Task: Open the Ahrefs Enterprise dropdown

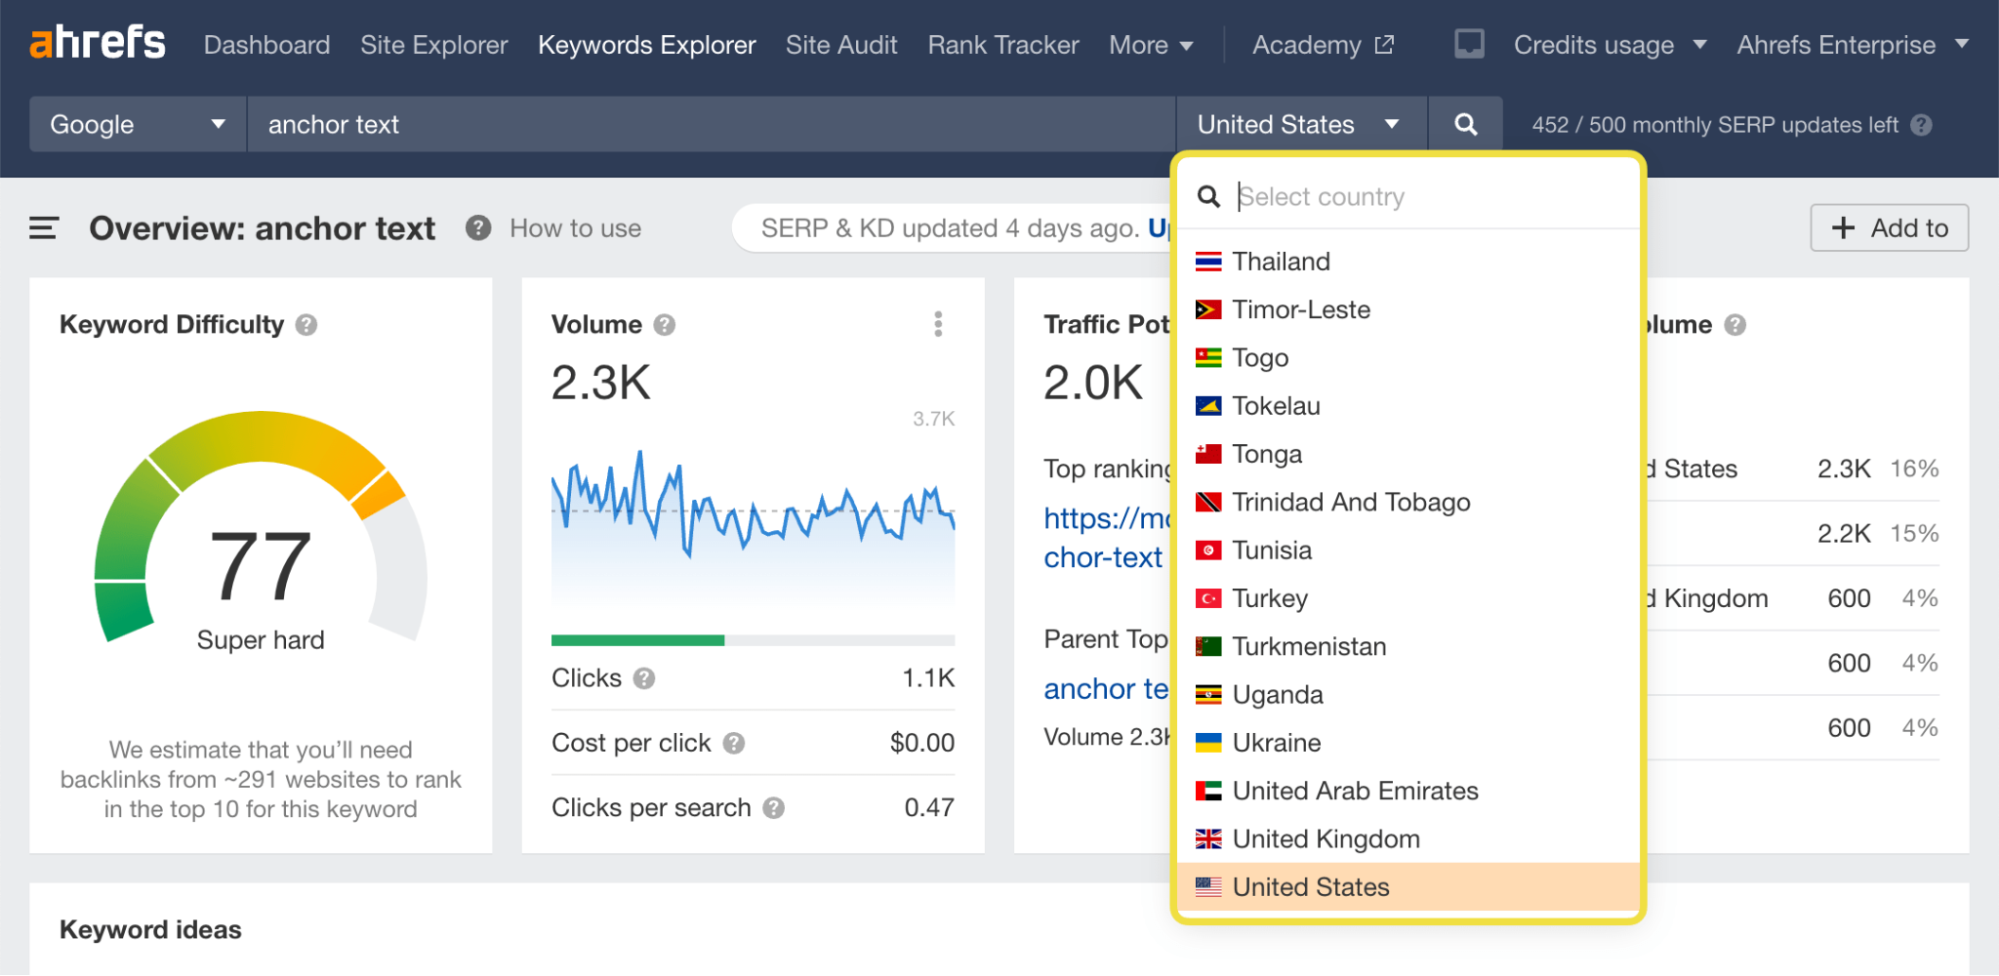Action: pyautogui.click(x=1854, y=44)
